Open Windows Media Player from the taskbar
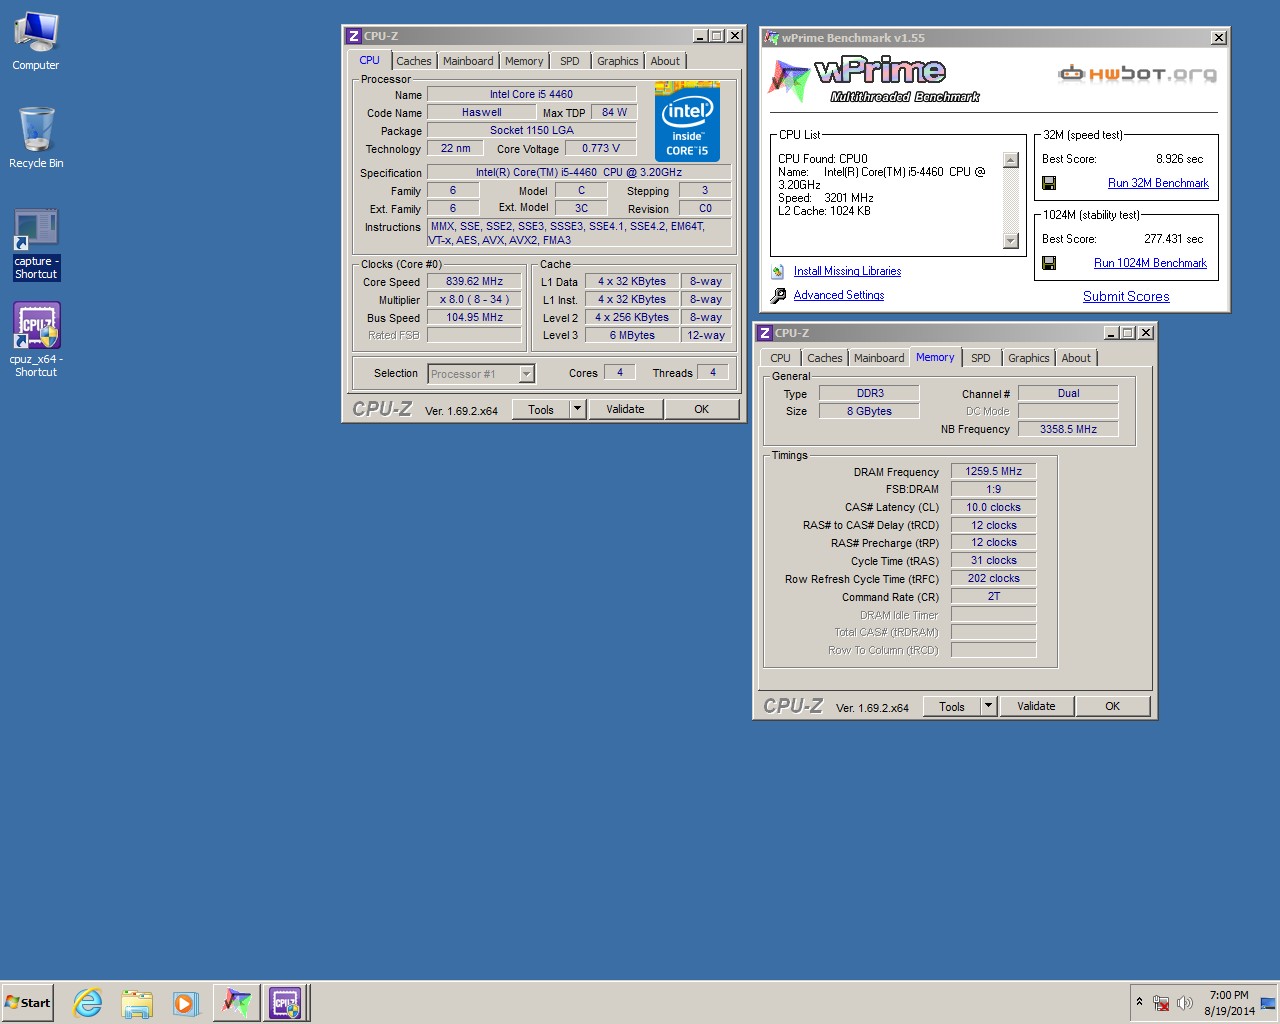Viewport: 1280px width, 1024px height. point(185,1002)
